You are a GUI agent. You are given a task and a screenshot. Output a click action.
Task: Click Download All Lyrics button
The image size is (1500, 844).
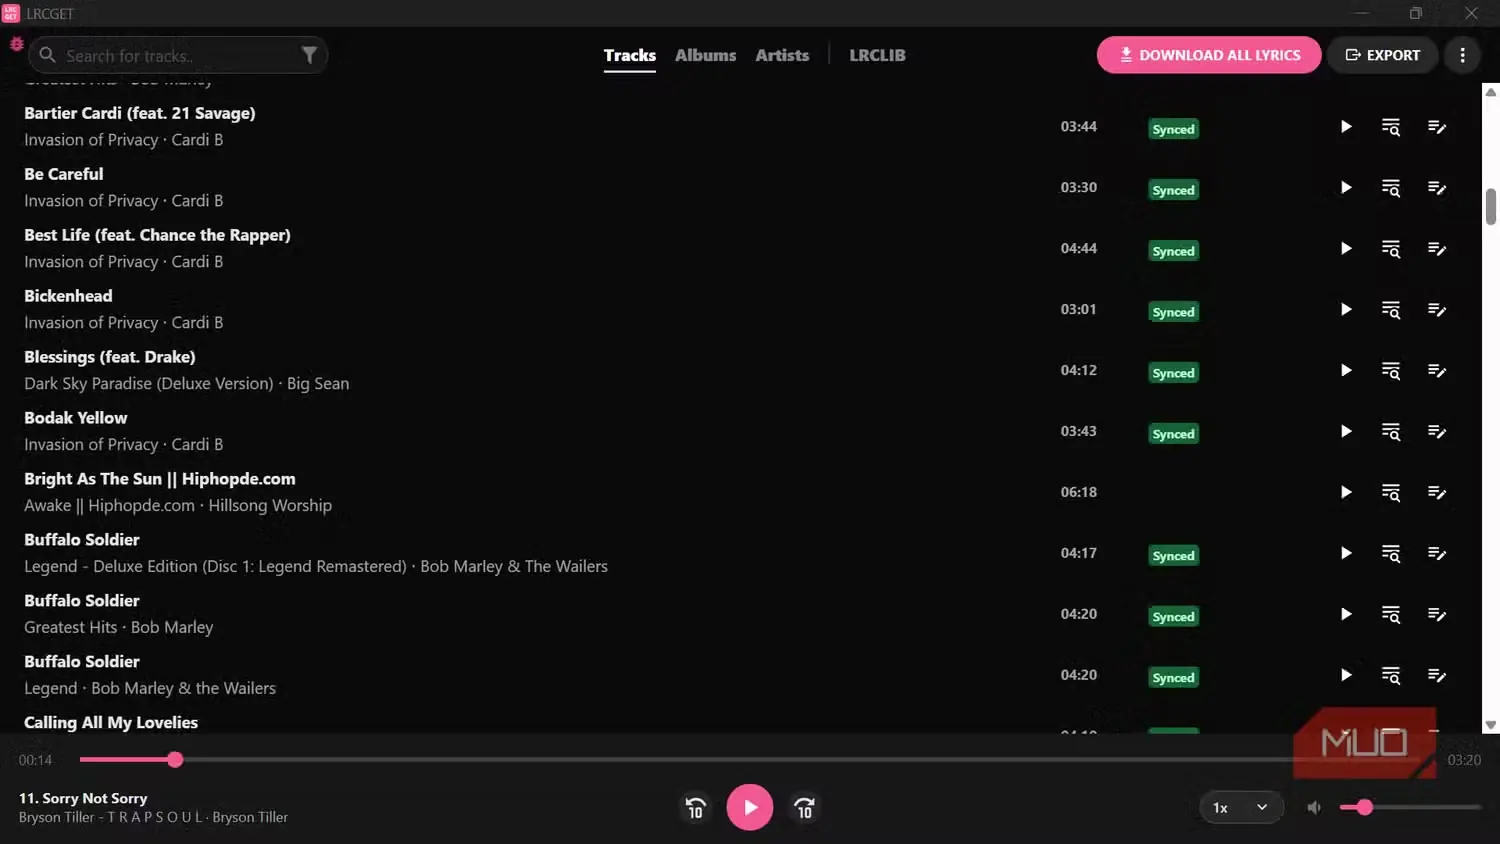[x=1209, y=55]
